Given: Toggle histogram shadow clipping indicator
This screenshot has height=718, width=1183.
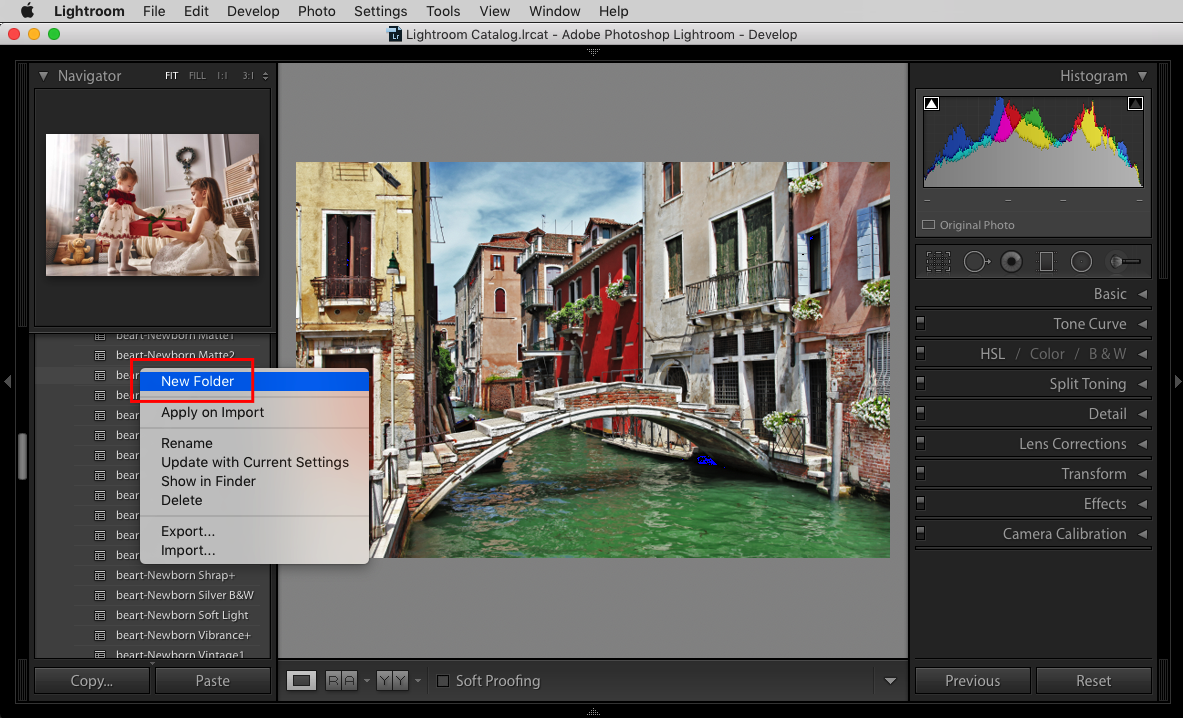Looking at the screenshot, I should pos(931,103).
